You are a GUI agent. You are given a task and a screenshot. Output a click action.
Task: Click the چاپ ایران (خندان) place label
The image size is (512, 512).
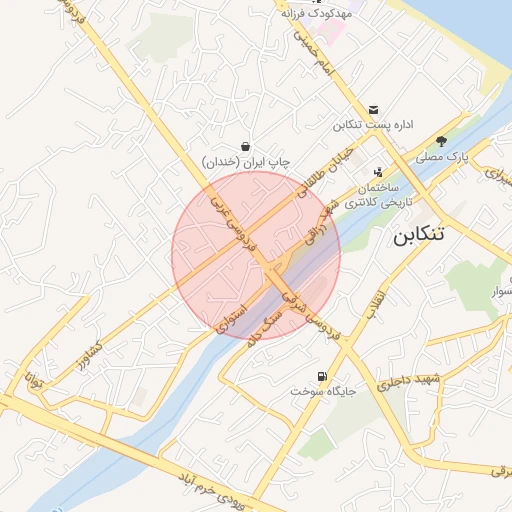[x=246, y=163]
